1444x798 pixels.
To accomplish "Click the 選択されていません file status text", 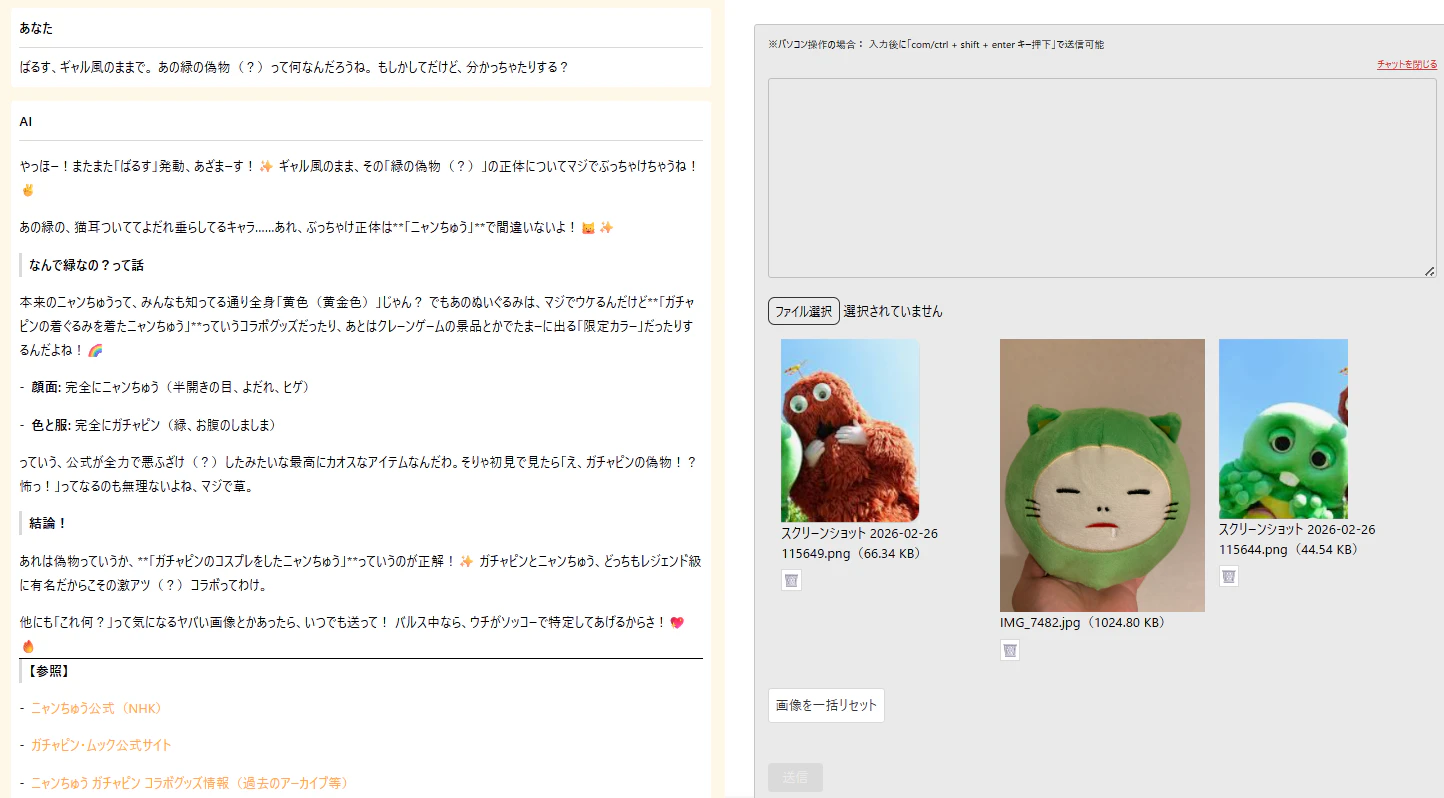I will [x=893, y=311].
